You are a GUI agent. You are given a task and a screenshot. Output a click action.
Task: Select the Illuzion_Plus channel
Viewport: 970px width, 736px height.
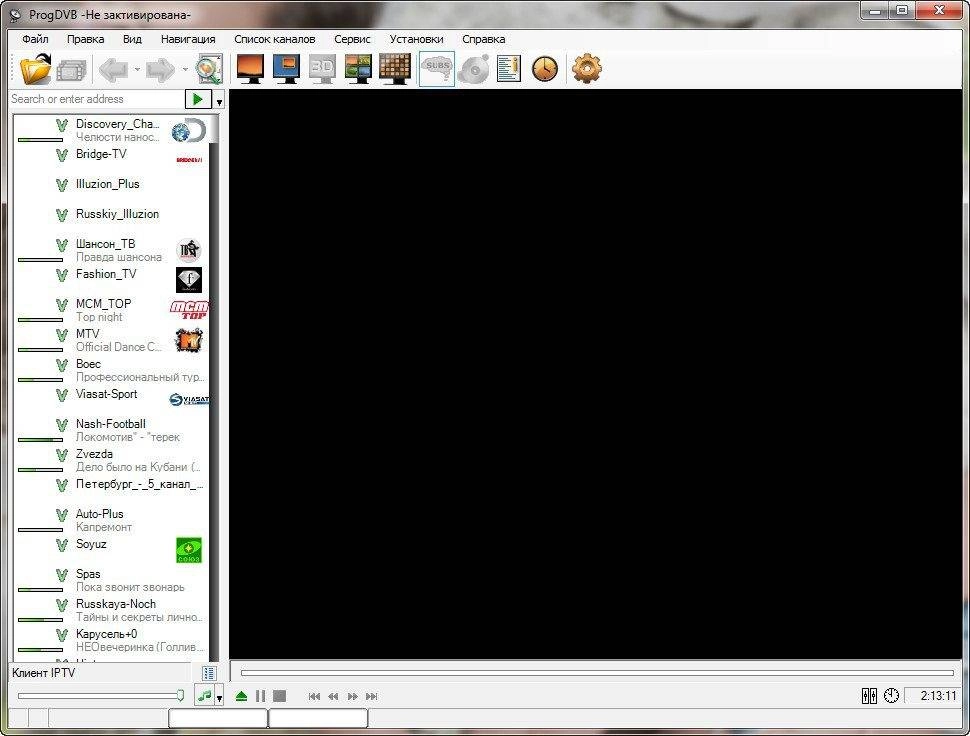click(x=111, y=190)
